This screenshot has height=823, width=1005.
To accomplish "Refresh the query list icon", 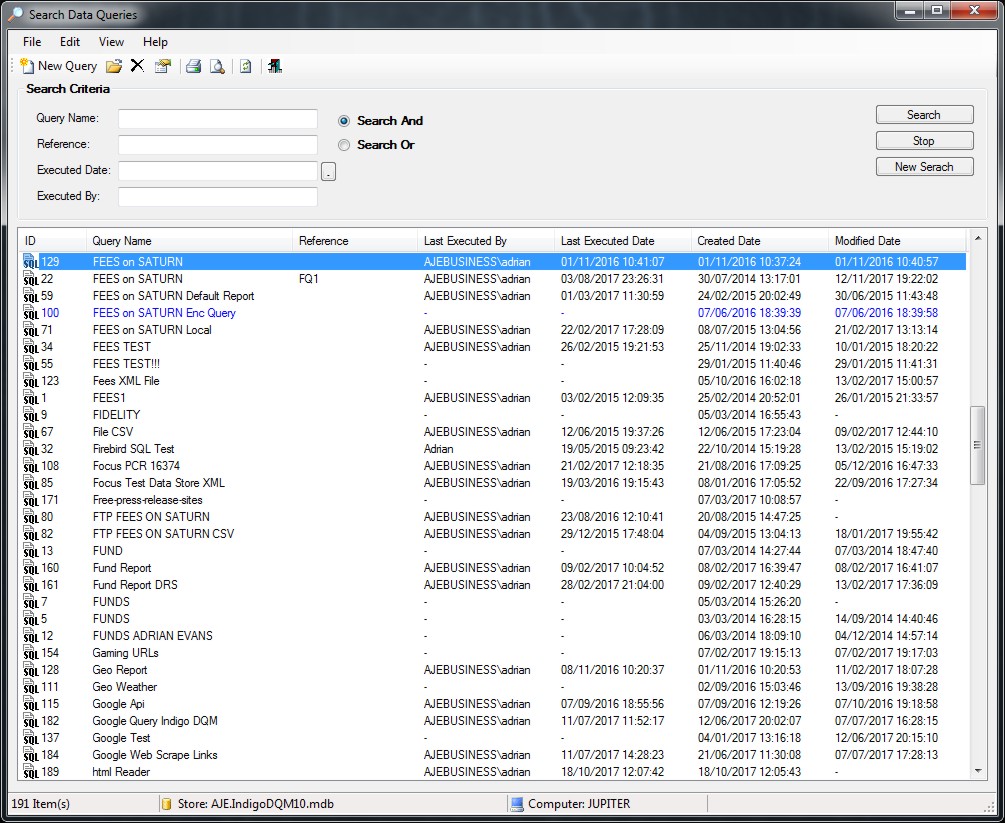I will [x=245, y=66].
